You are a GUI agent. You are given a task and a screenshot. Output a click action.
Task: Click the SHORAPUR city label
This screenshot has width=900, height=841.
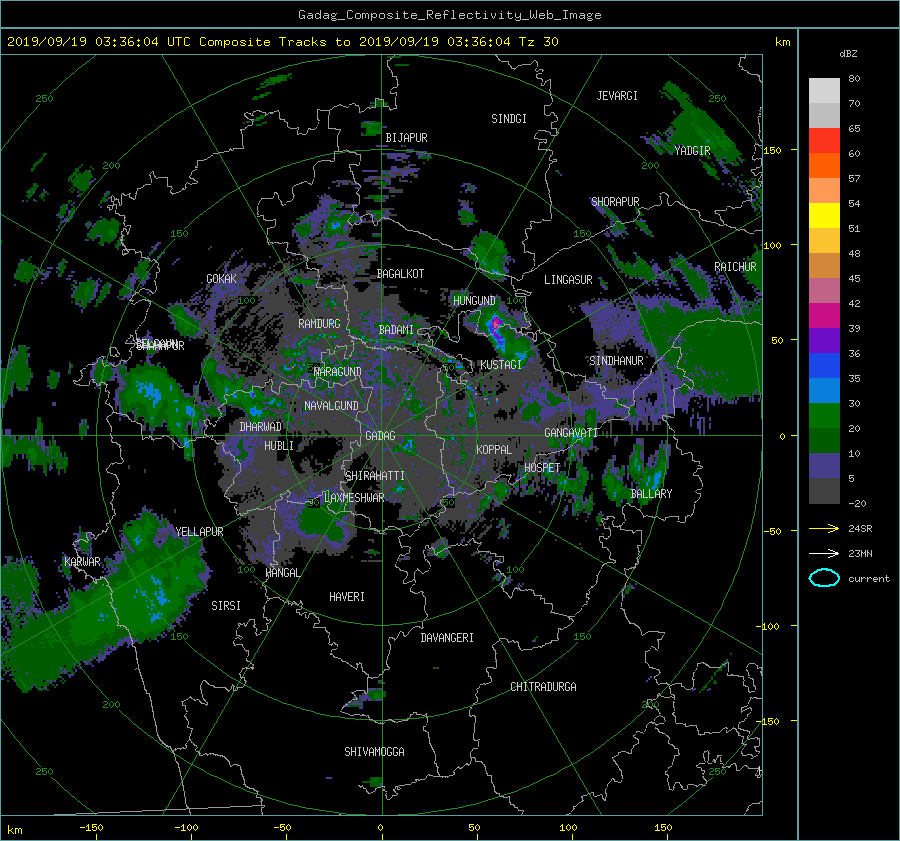point(615,201)
